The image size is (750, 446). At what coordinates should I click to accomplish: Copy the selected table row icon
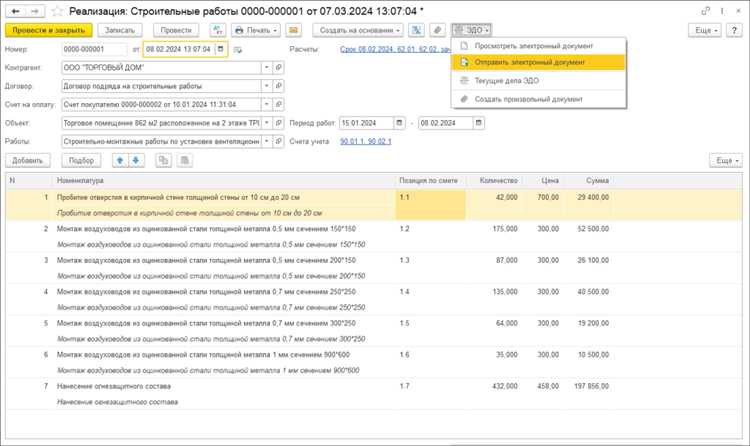[x=164, y=160]
